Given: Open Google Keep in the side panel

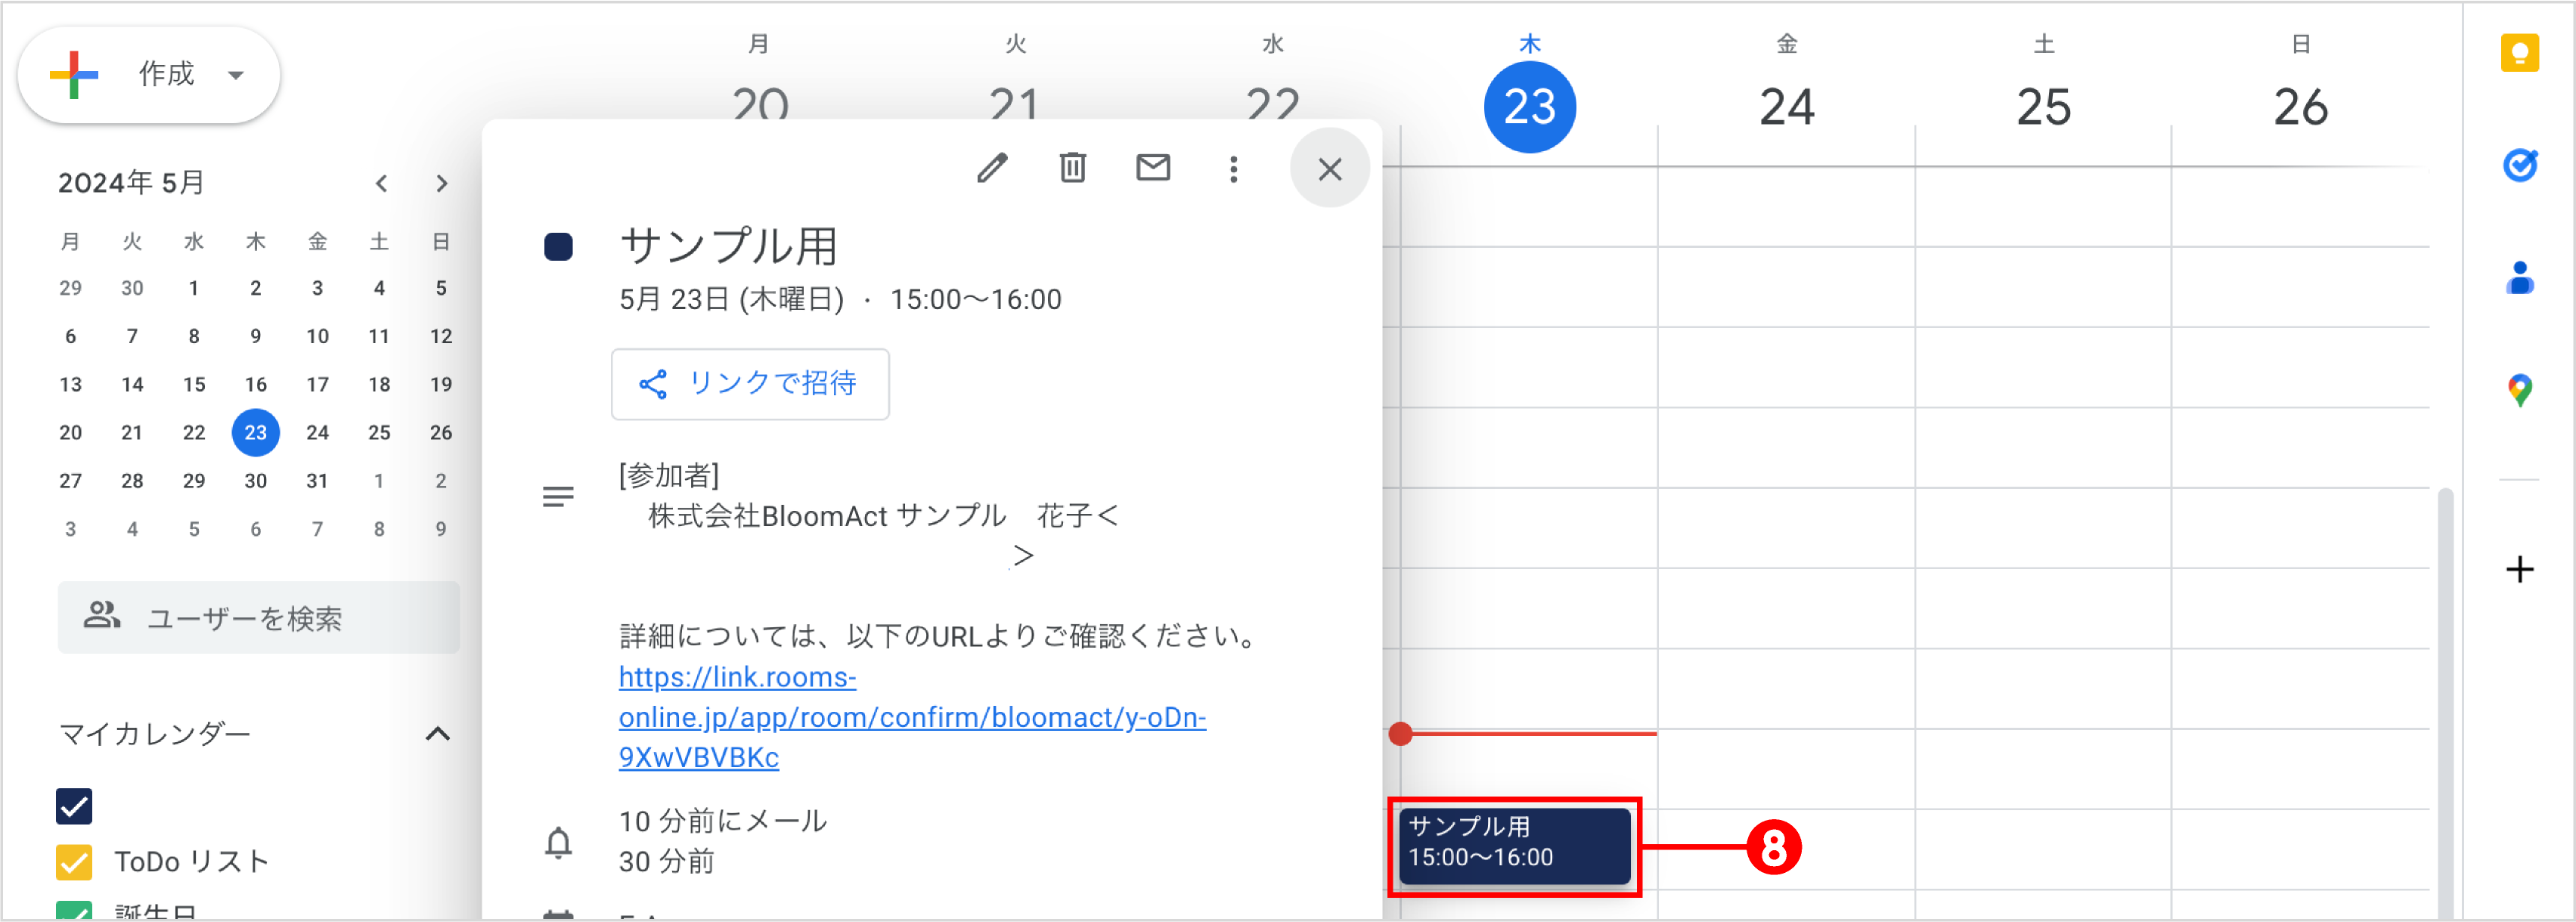Looking at the screenshot, I should pyautogui.click(x=2521, y=53).
